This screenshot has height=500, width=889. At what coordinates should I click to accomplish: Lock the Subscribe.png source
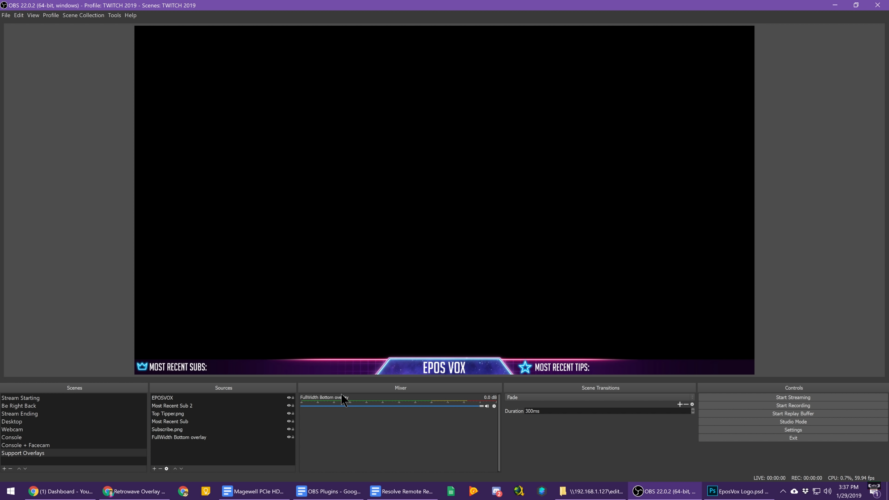[293, 430]
